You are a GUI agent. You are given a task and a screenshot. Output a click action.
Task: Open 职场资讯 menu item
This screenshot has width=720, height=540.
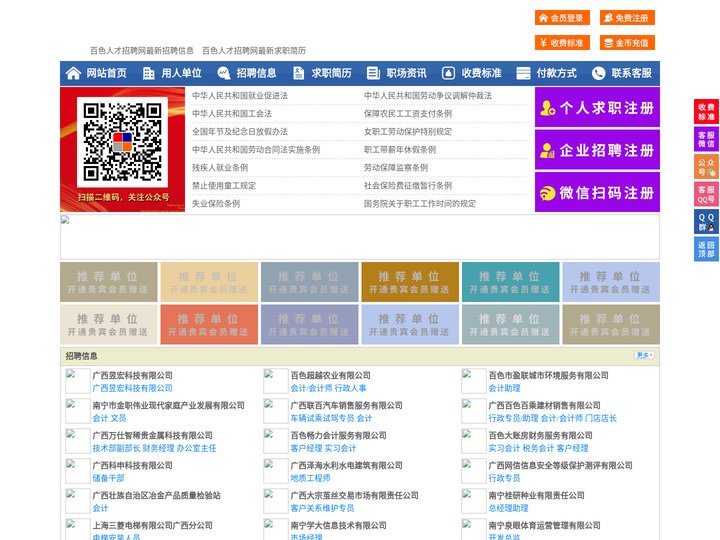(406, 73)
